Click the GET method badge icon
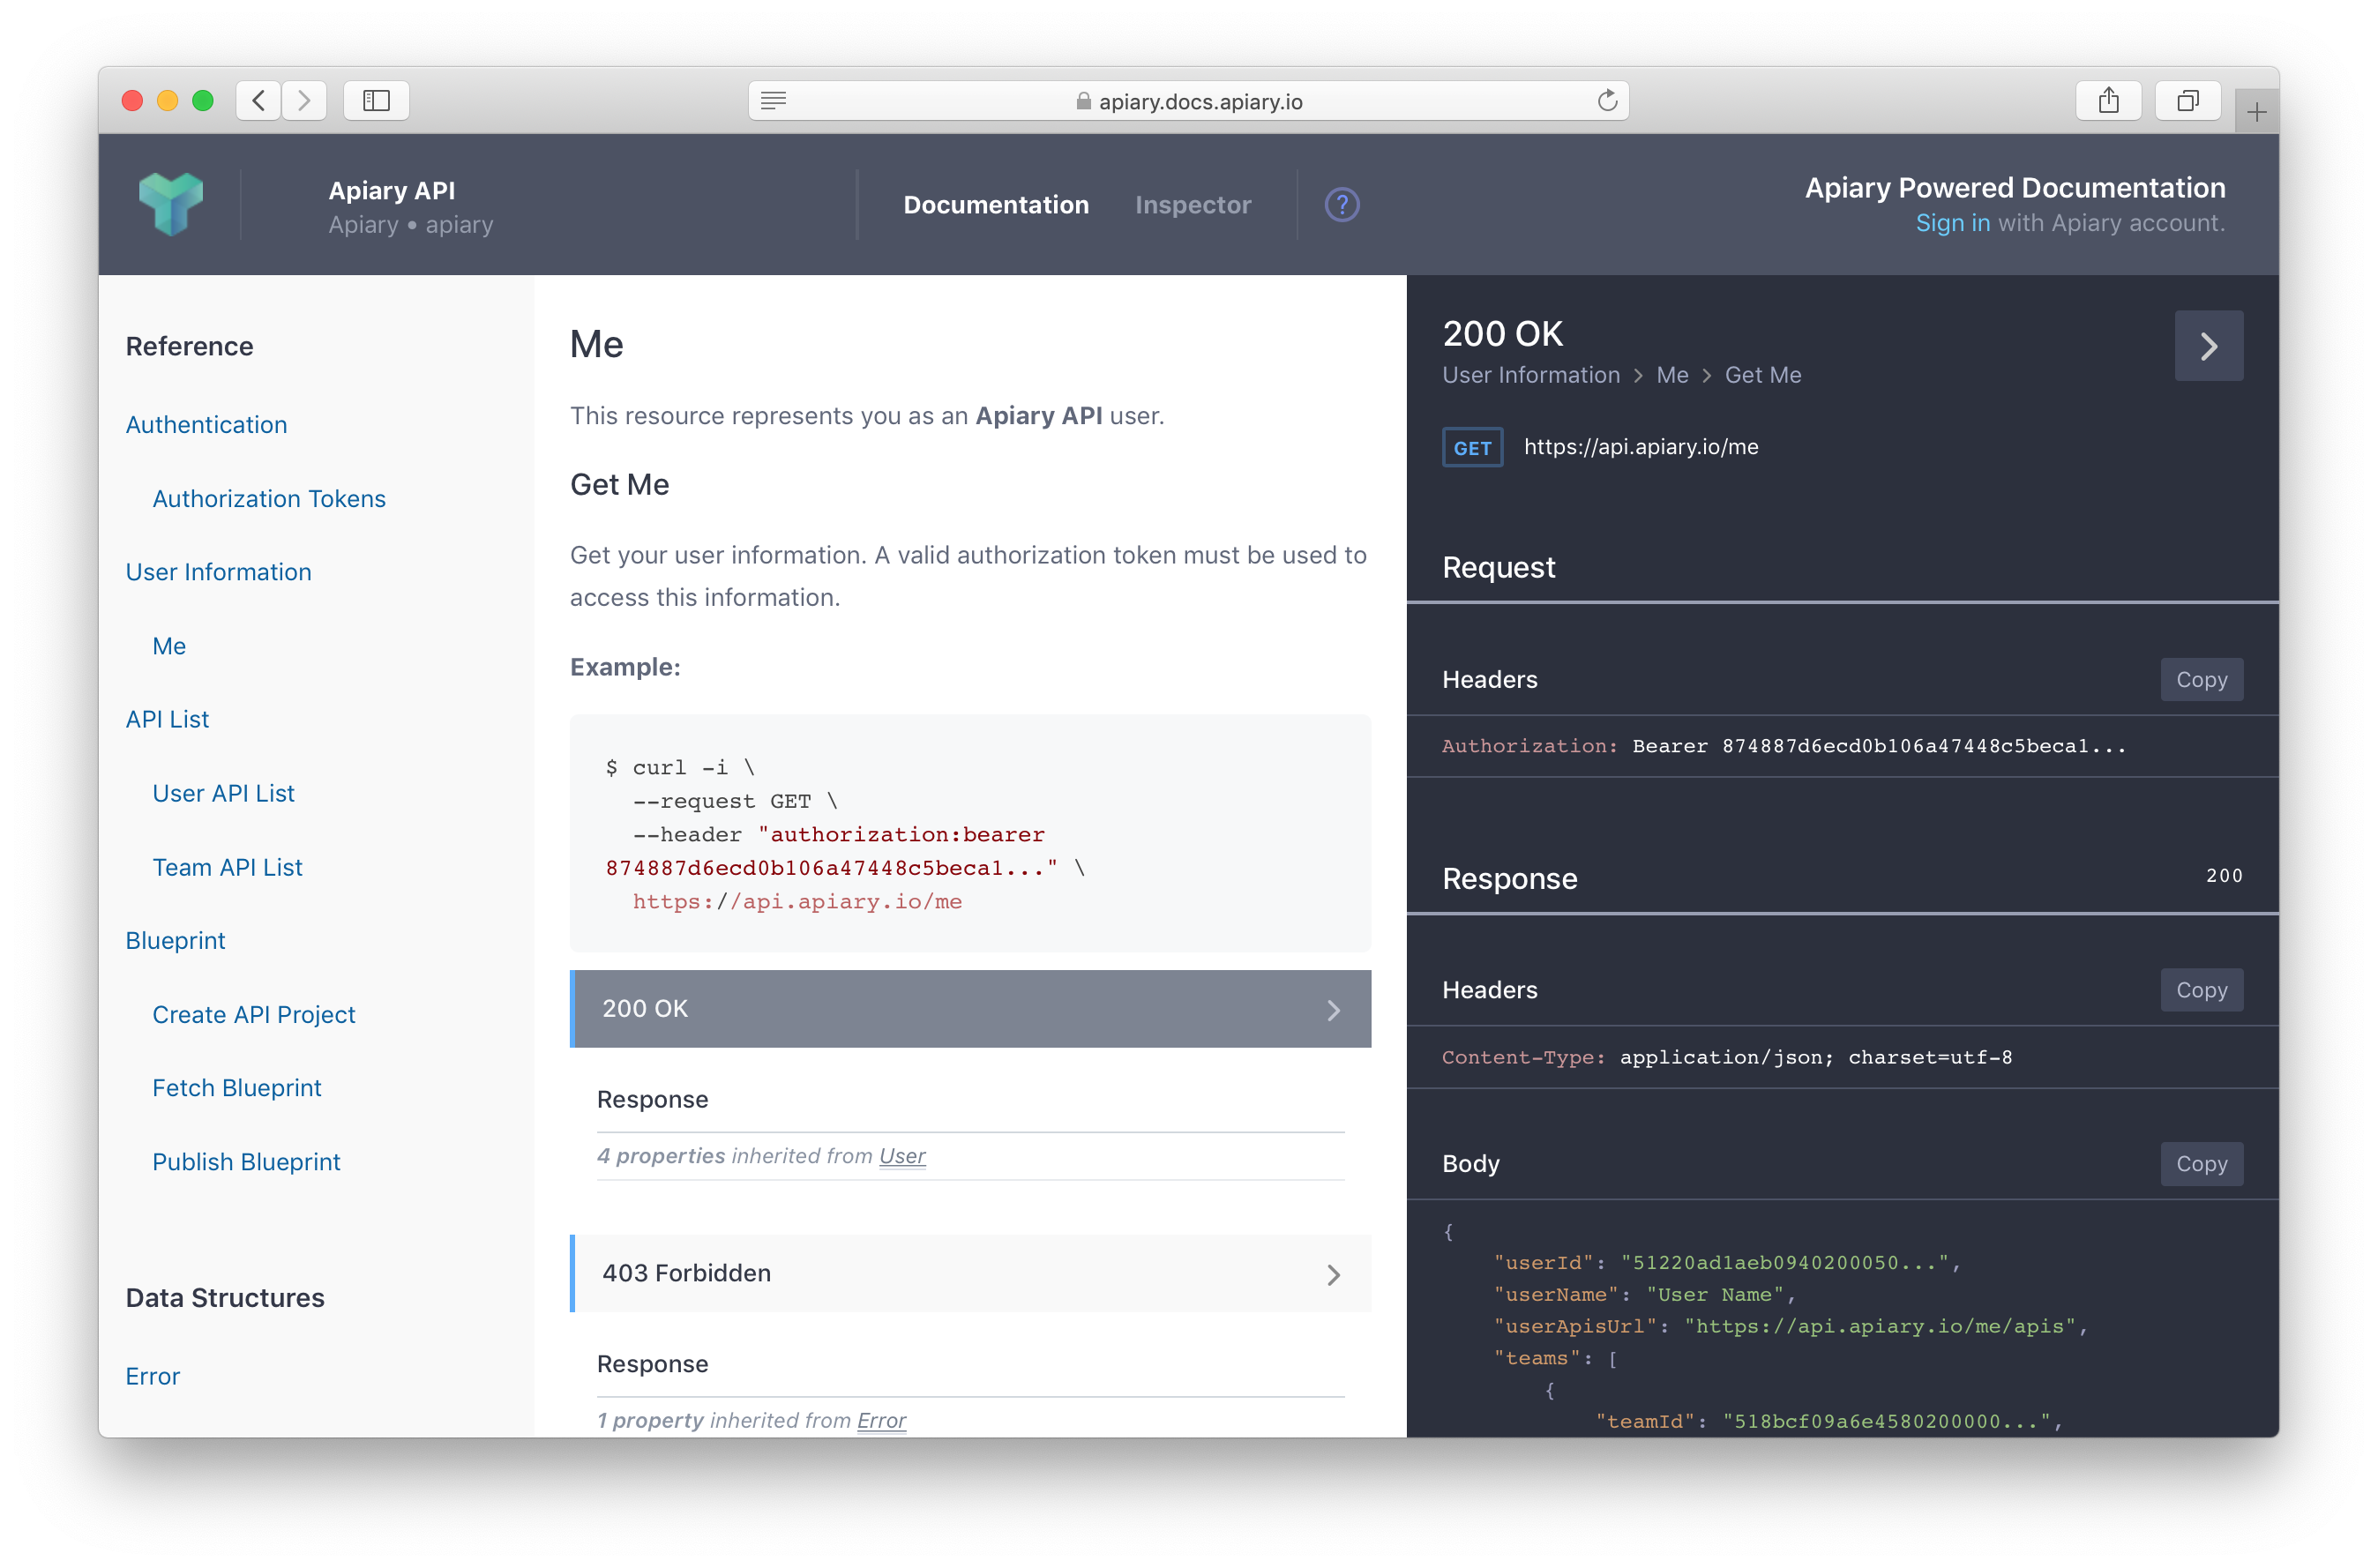2378x1568 pixels. click(1469, 446)
